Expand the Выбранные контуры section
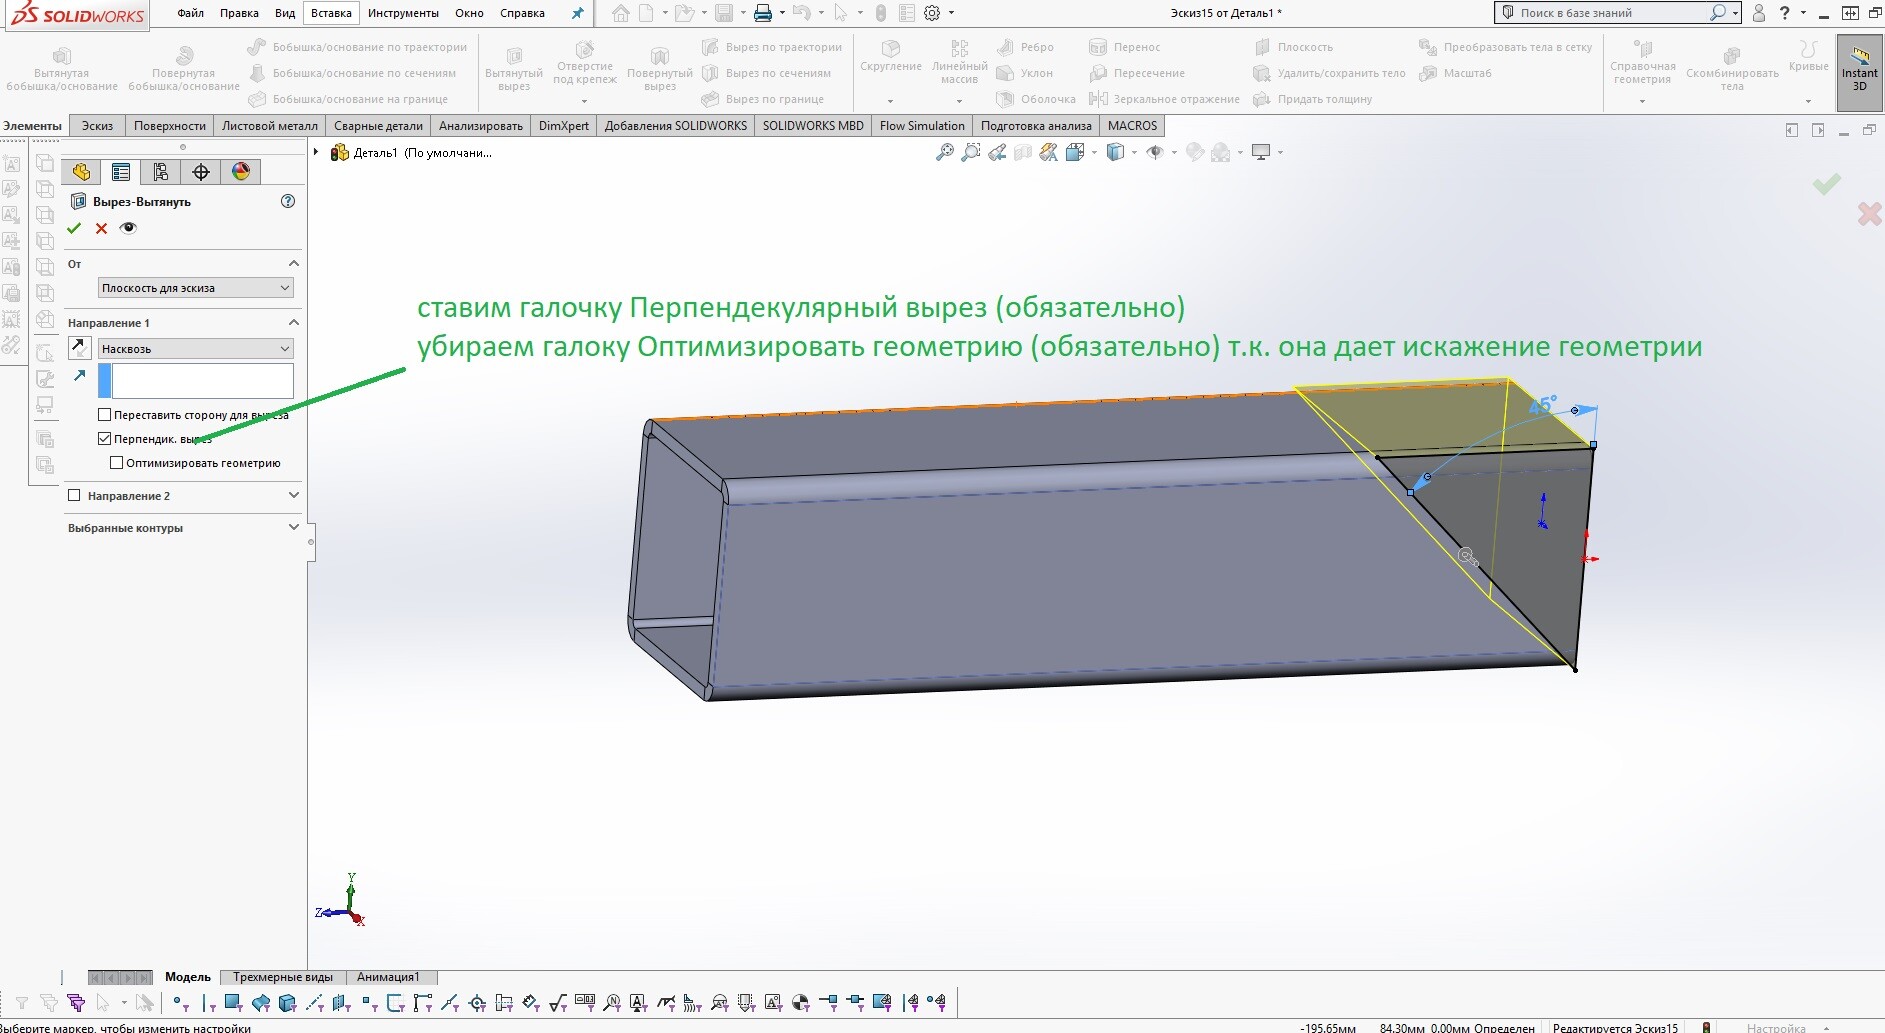Image resolution: width=1885 pixels, height=1033 pixels. point(184,527)
